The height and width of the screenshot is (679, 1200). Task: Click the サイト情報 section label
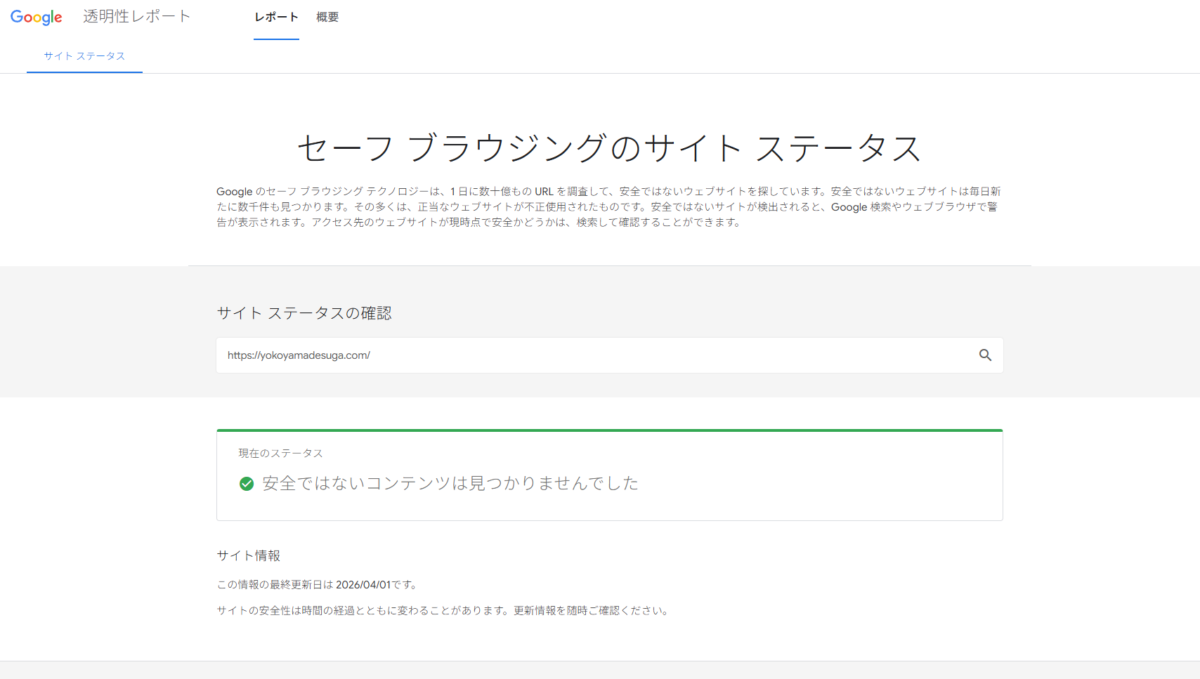248,554
